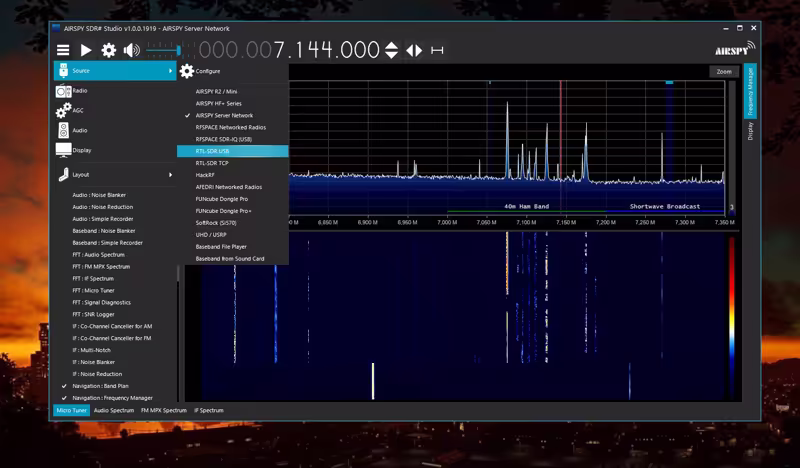Start the radio with Play button
The height and width of the screenshot is (468, 800).
[x=86, y=50]
